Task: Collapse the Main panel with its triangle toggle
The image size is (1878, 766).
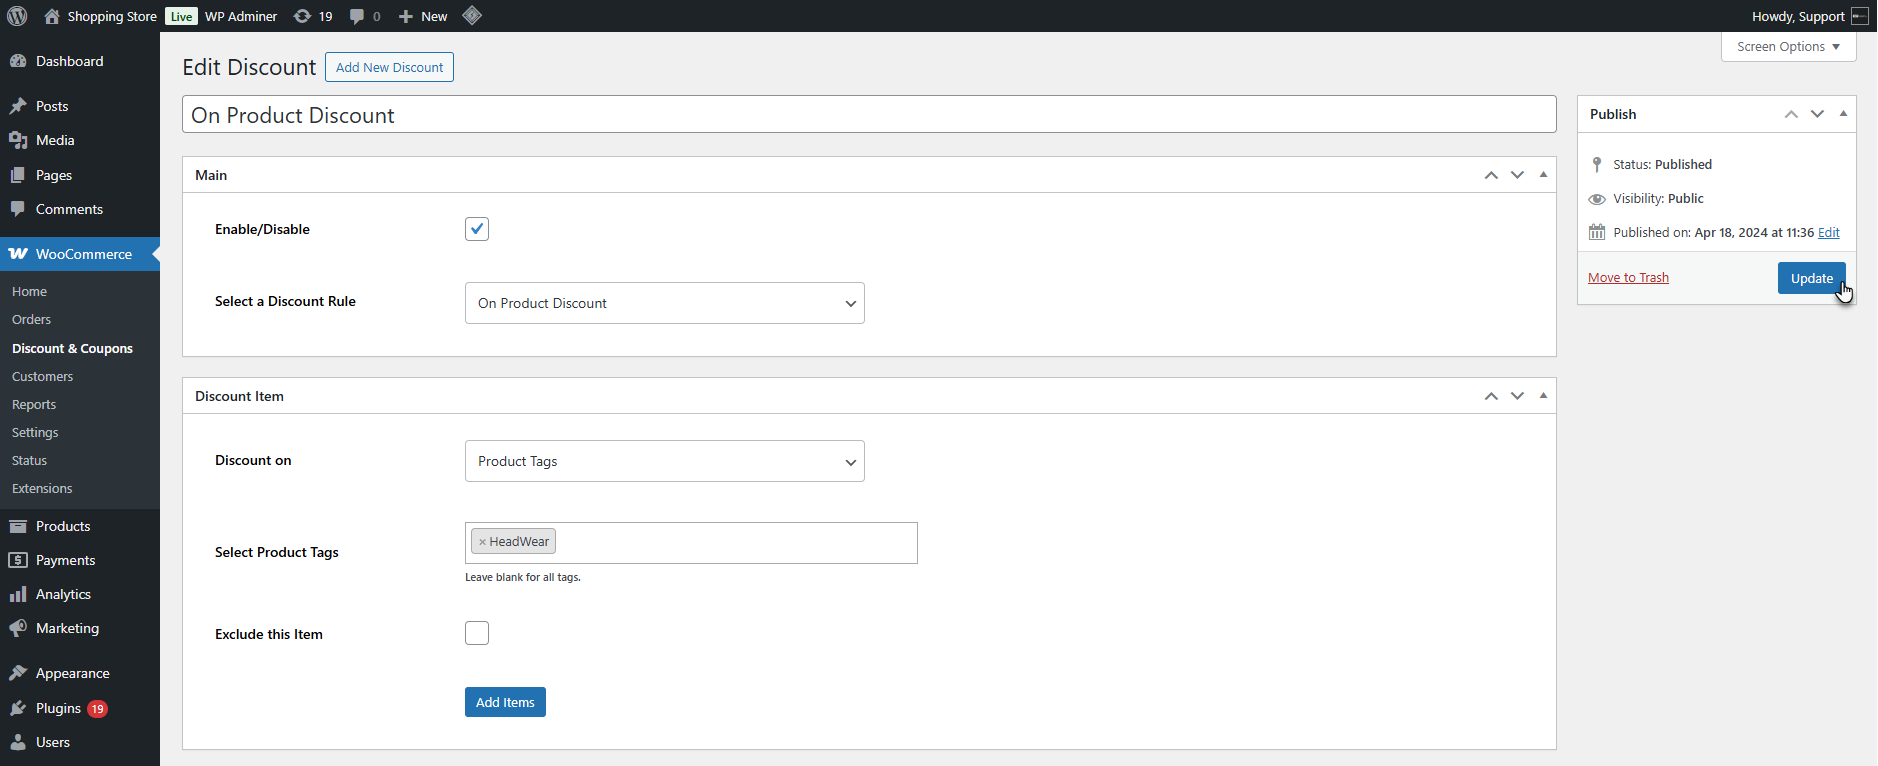Action: 1543,175
